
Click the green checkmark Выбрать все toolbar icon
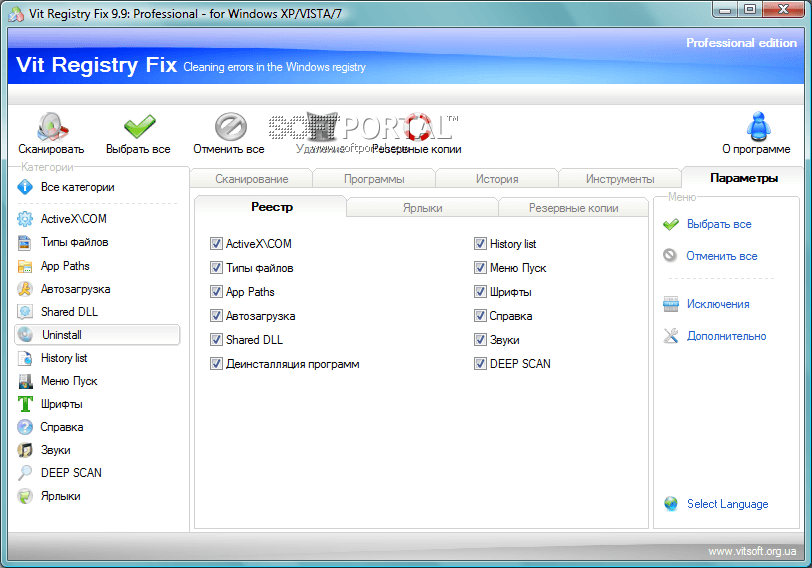(x=139, y=126)
